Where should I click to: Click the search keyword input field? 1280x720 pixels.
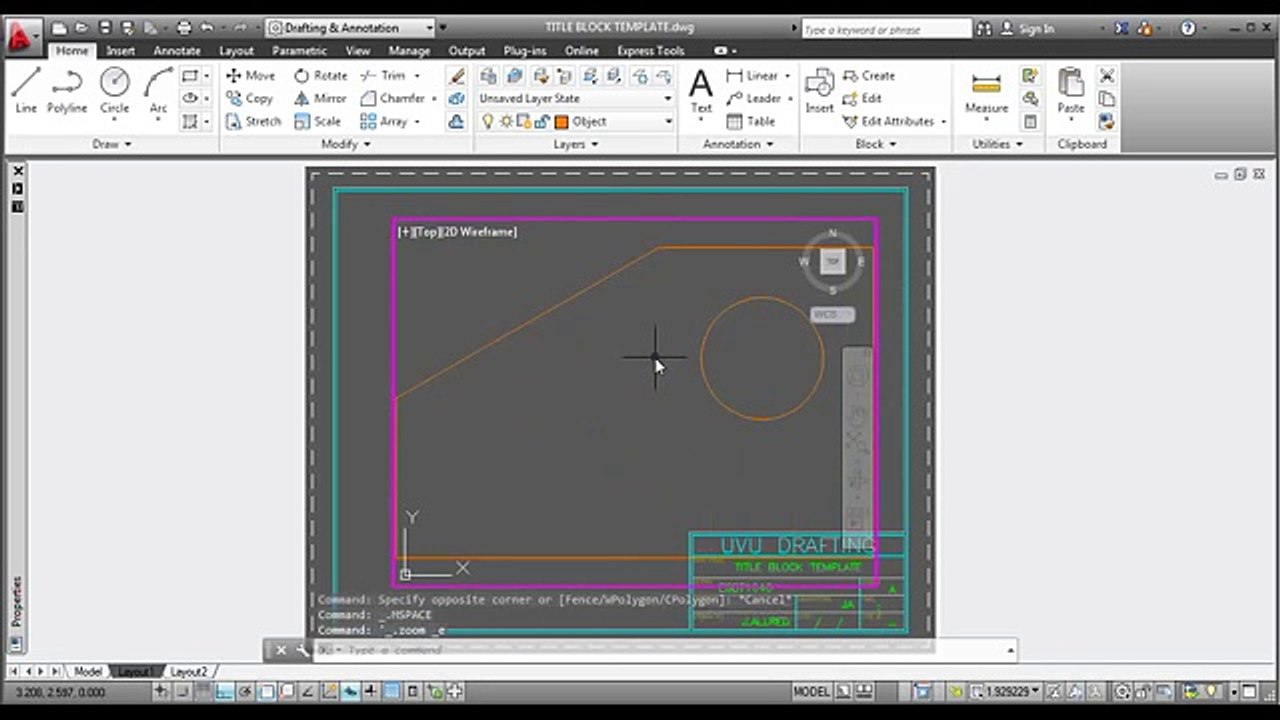(x=885, y=29)
